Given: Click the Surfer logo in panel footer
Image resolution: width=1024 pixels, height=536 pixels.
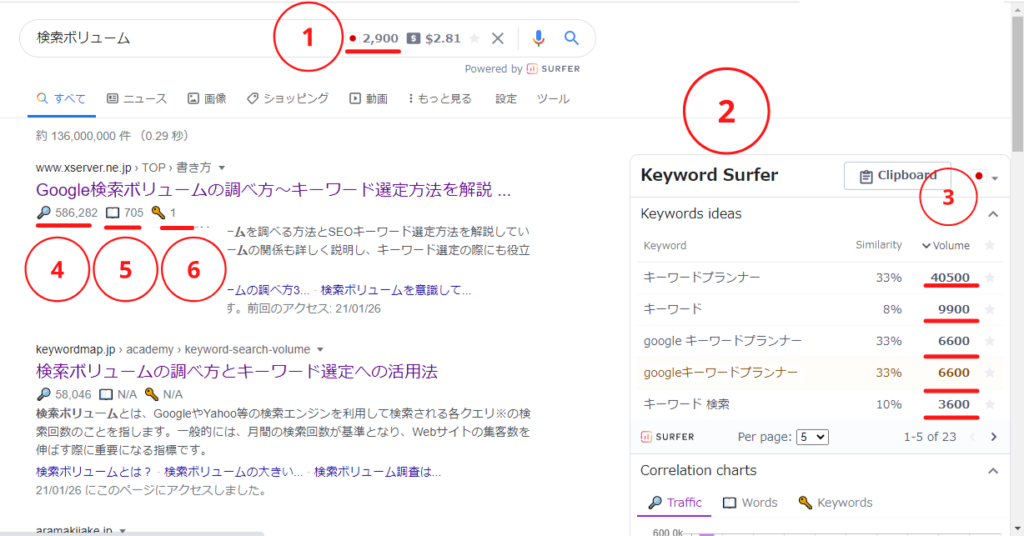Looking at the screenshot, I should (667, 437).
